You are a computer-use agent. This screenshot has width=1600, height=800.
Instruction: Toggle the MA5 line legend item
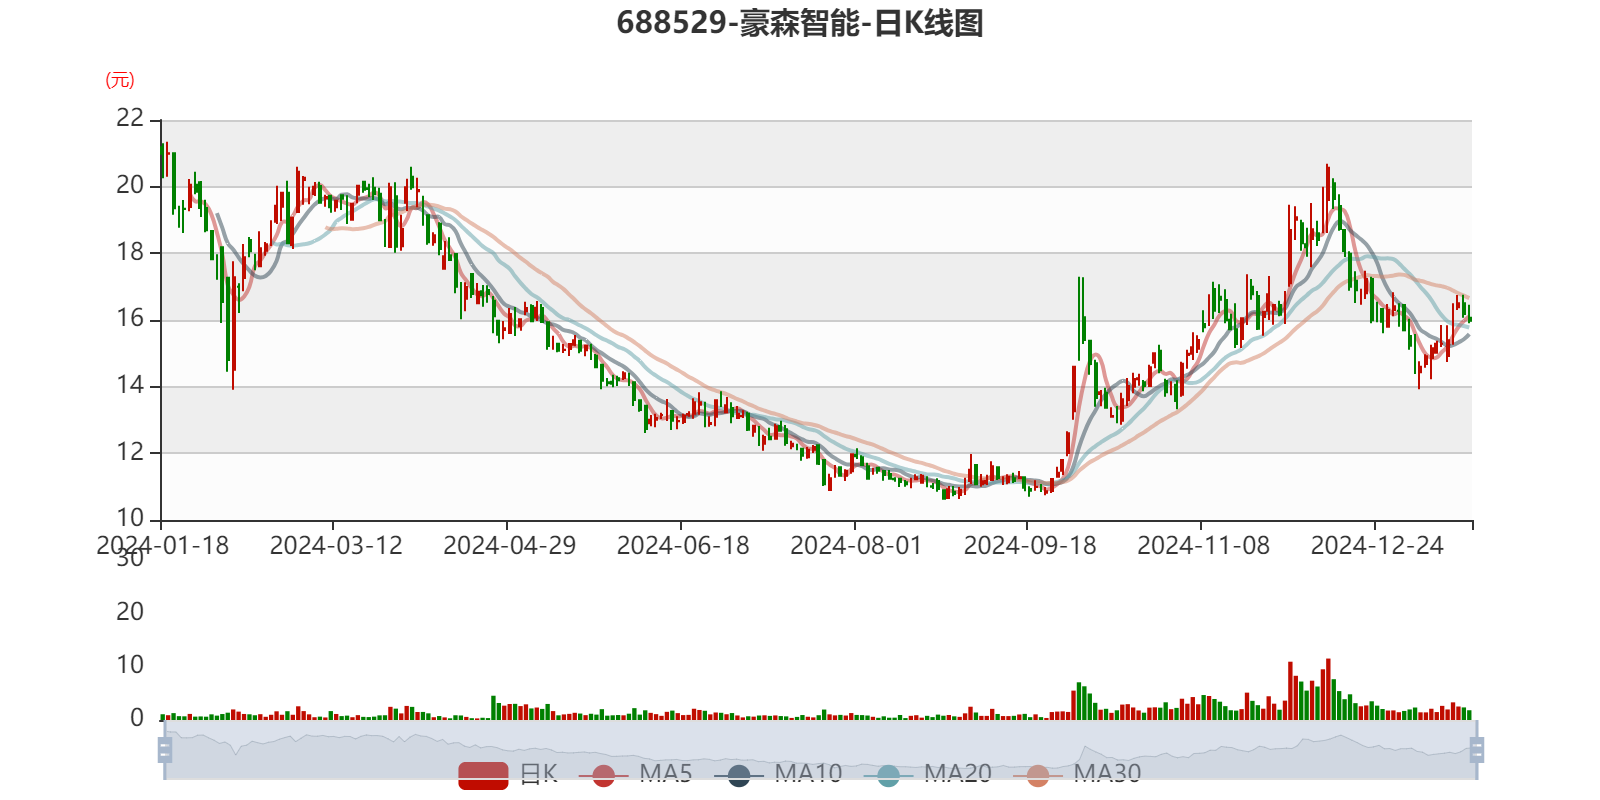(x=636, y=774)
